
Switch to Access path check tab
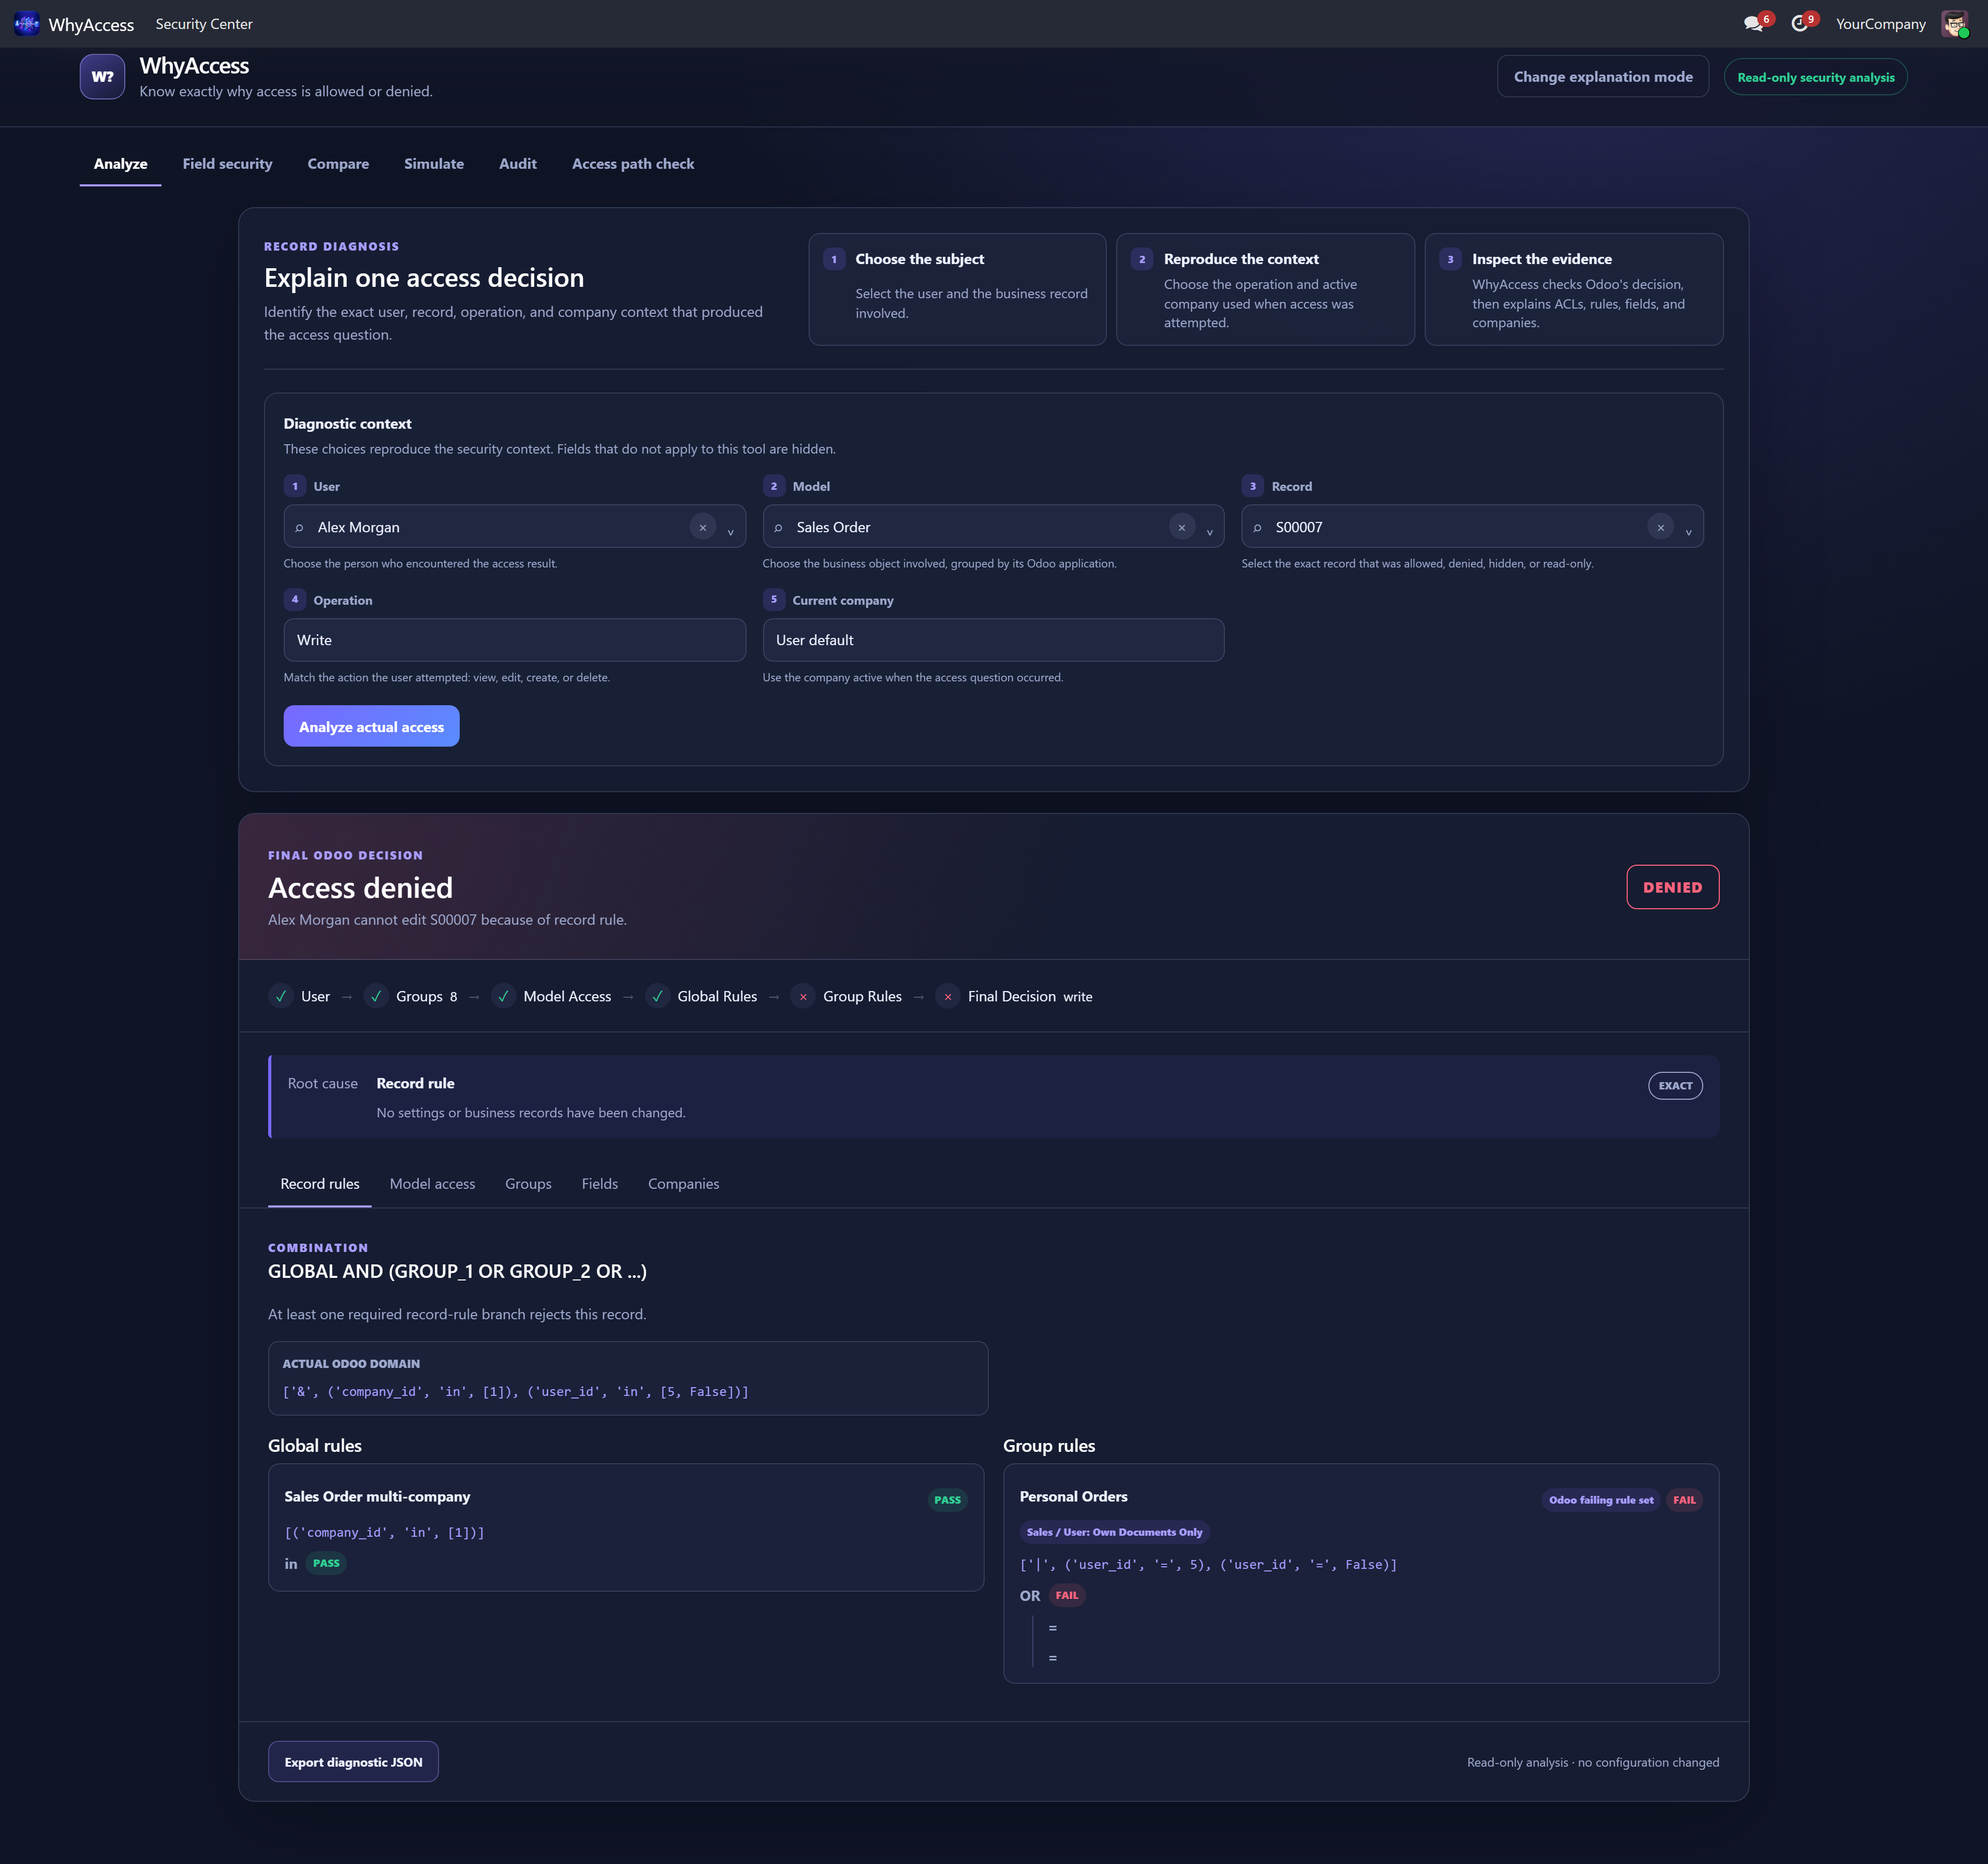(633, 164)
